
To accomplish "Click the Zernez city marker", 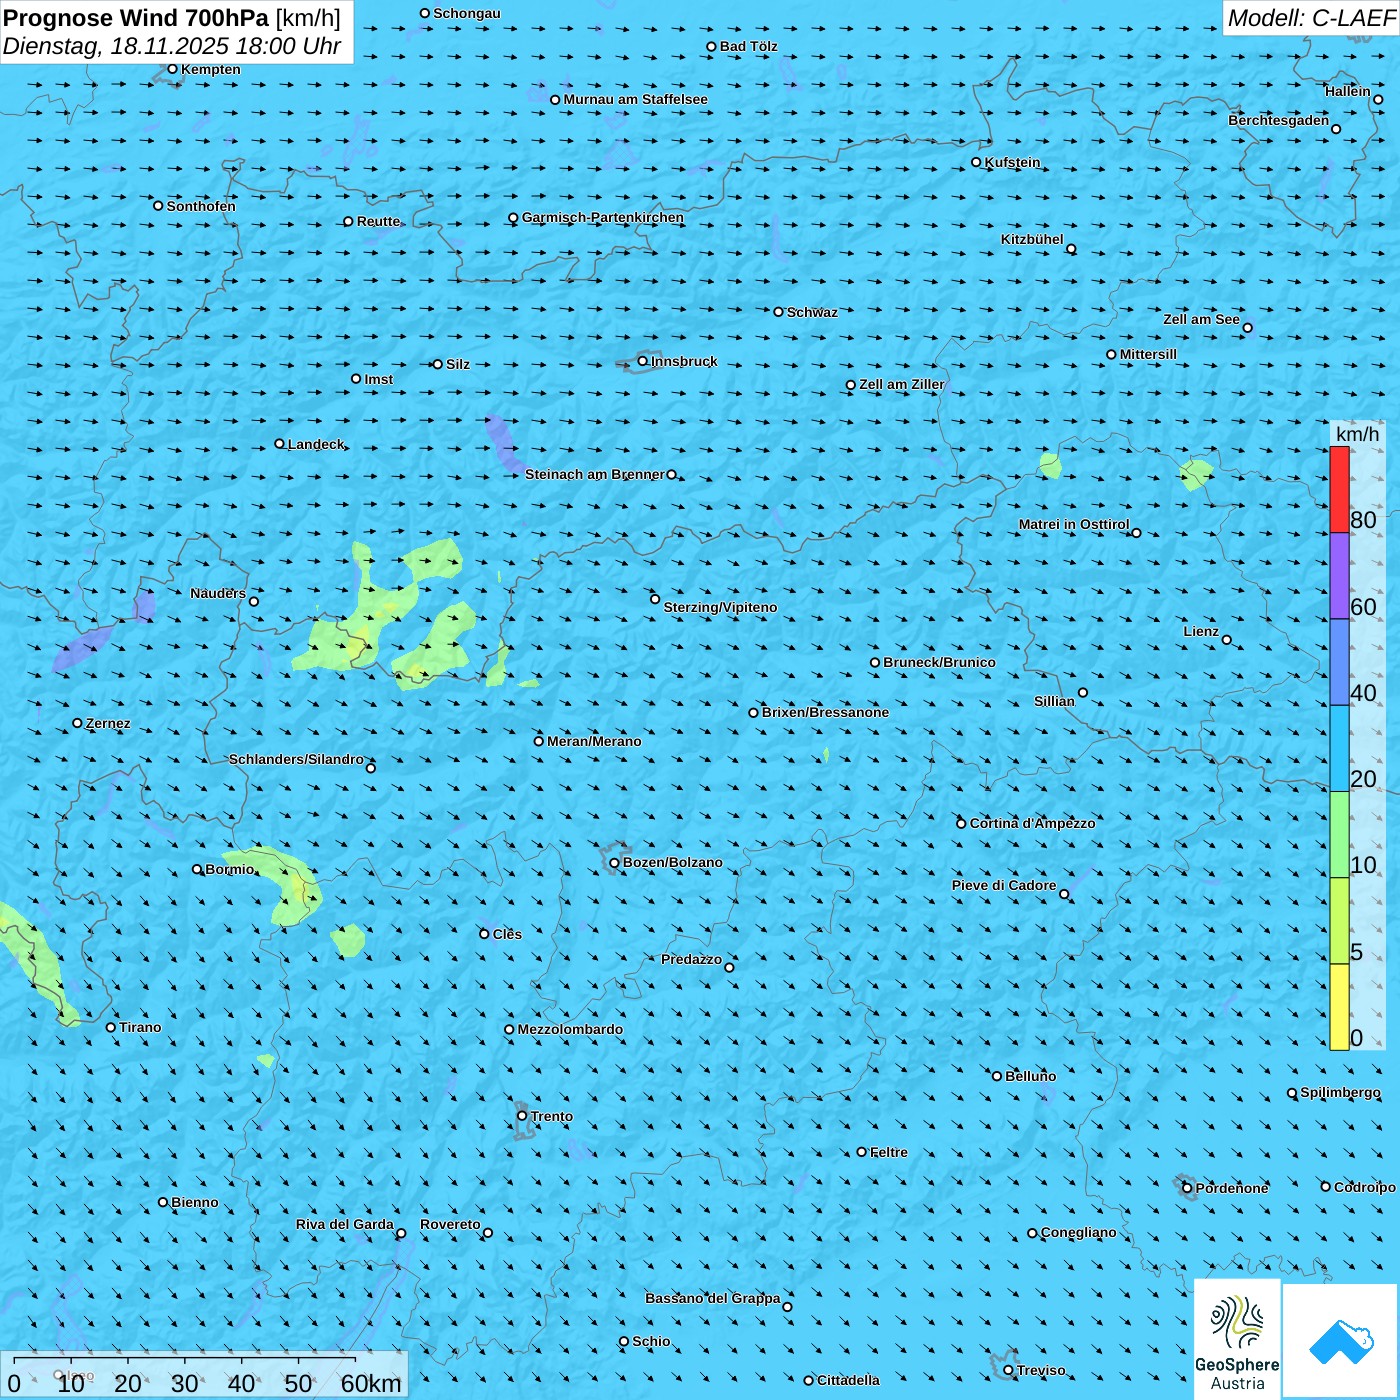I will [x=77, y=723].
